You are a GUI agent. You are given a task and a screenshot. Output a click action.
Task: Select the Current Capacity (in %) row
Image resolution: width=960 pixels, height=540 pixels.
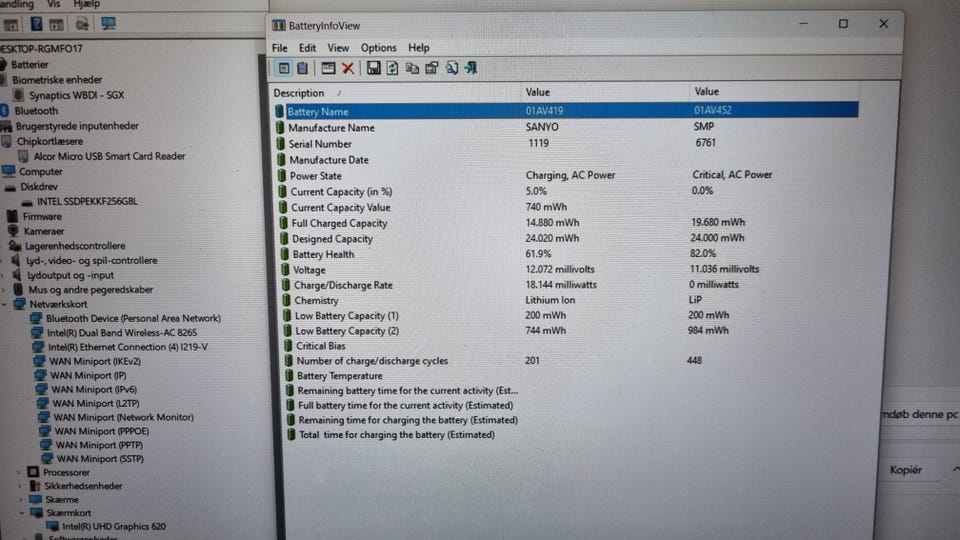point(566,191)
